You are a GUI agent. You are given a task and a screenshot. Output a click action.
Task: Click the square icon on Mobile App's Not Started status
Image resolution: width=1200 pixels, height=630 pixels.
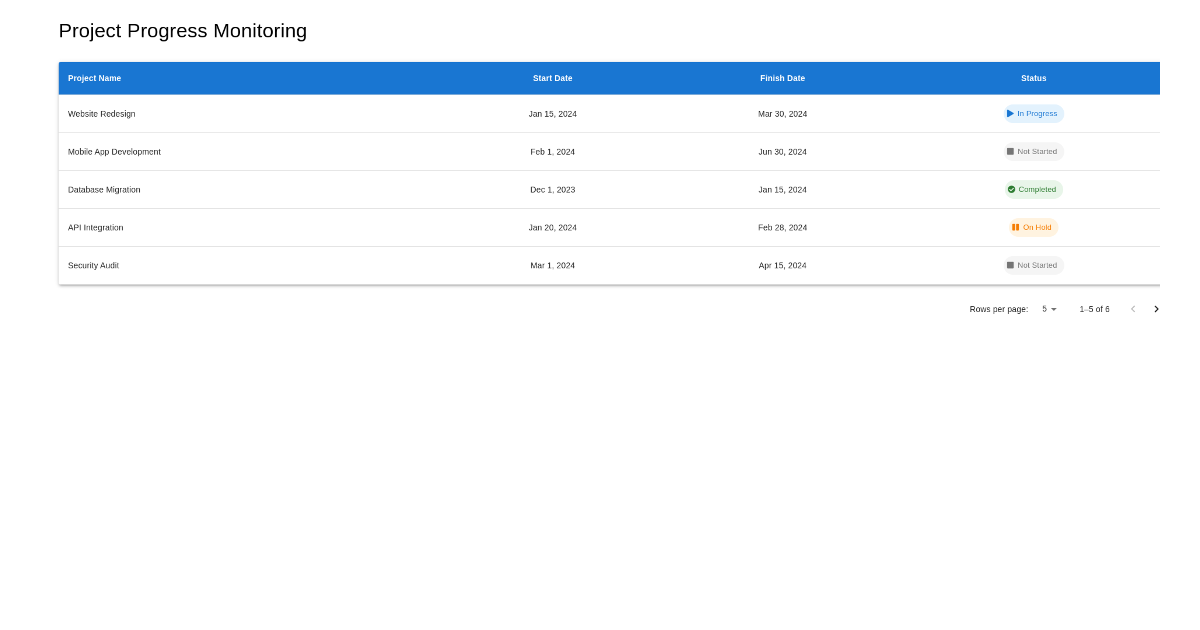click(x=1010, y=152)
